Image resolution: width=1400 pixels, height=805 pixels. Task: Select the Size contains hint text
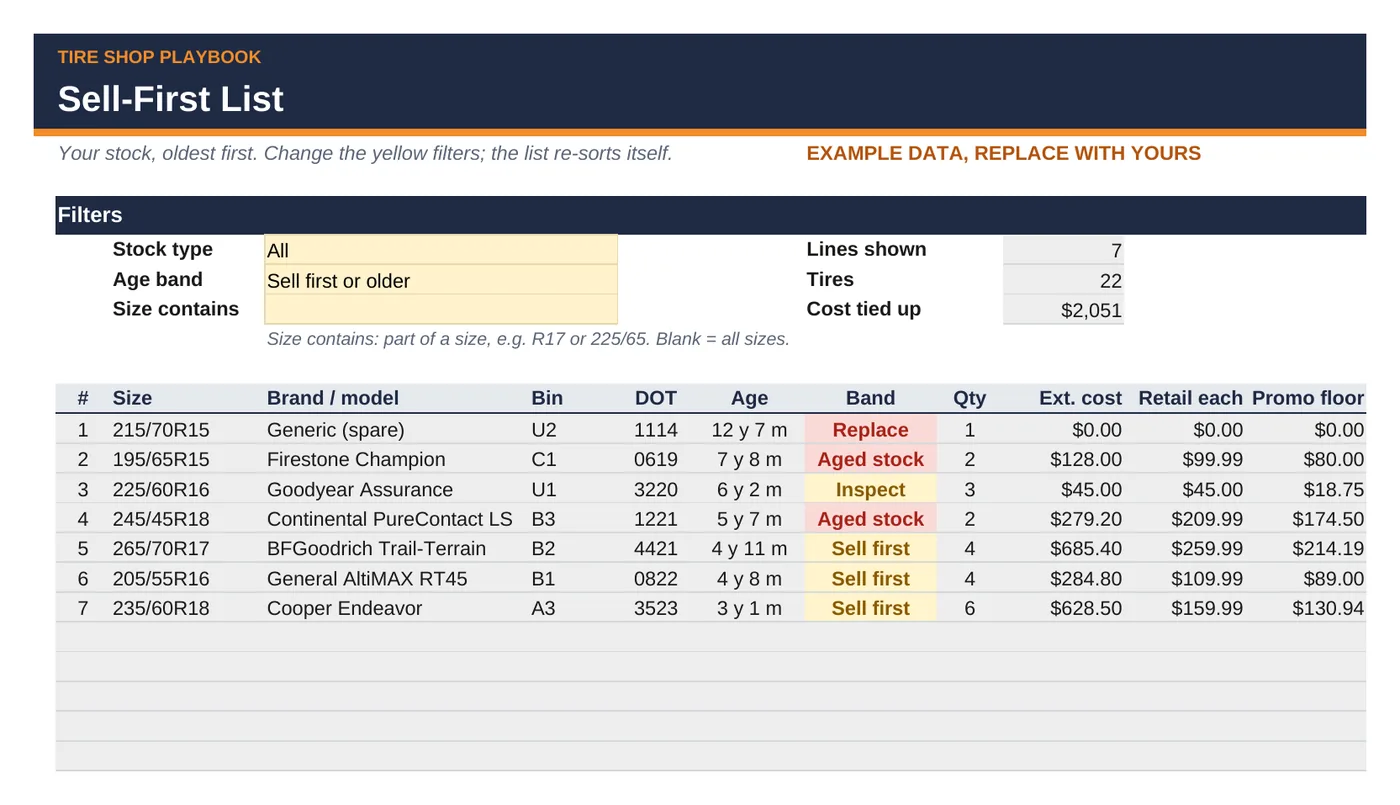[x=528, y=339]
